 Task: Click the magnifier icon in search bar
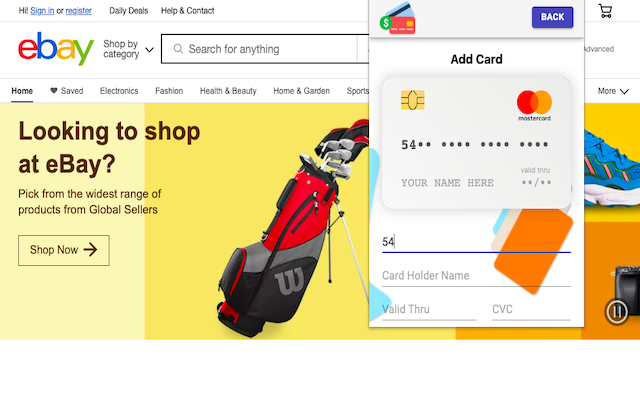[178, 49]
